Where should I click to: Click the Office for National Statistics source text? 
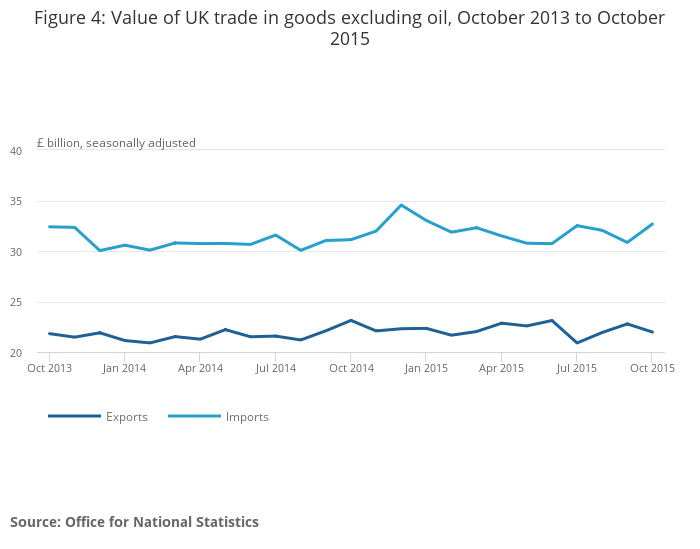click(x=134, y=522)
